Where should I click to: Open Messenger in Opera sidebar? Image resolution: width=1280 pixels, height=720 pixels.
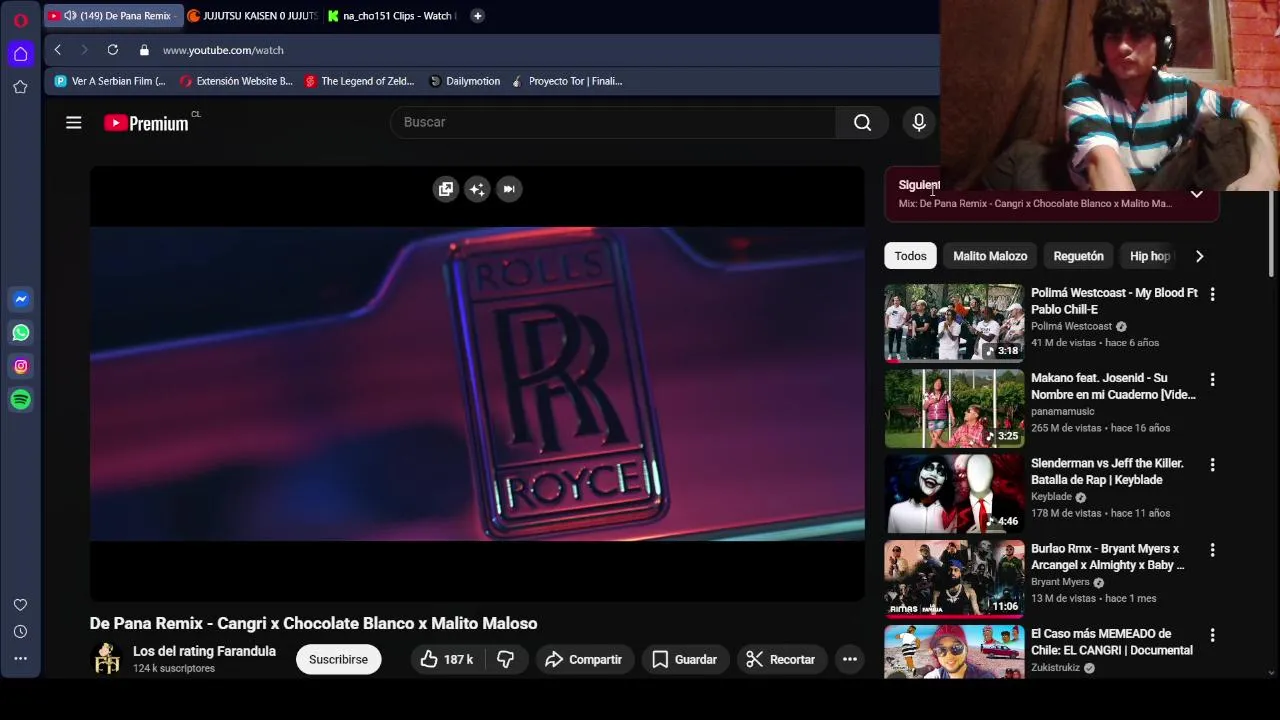(20, 299)
